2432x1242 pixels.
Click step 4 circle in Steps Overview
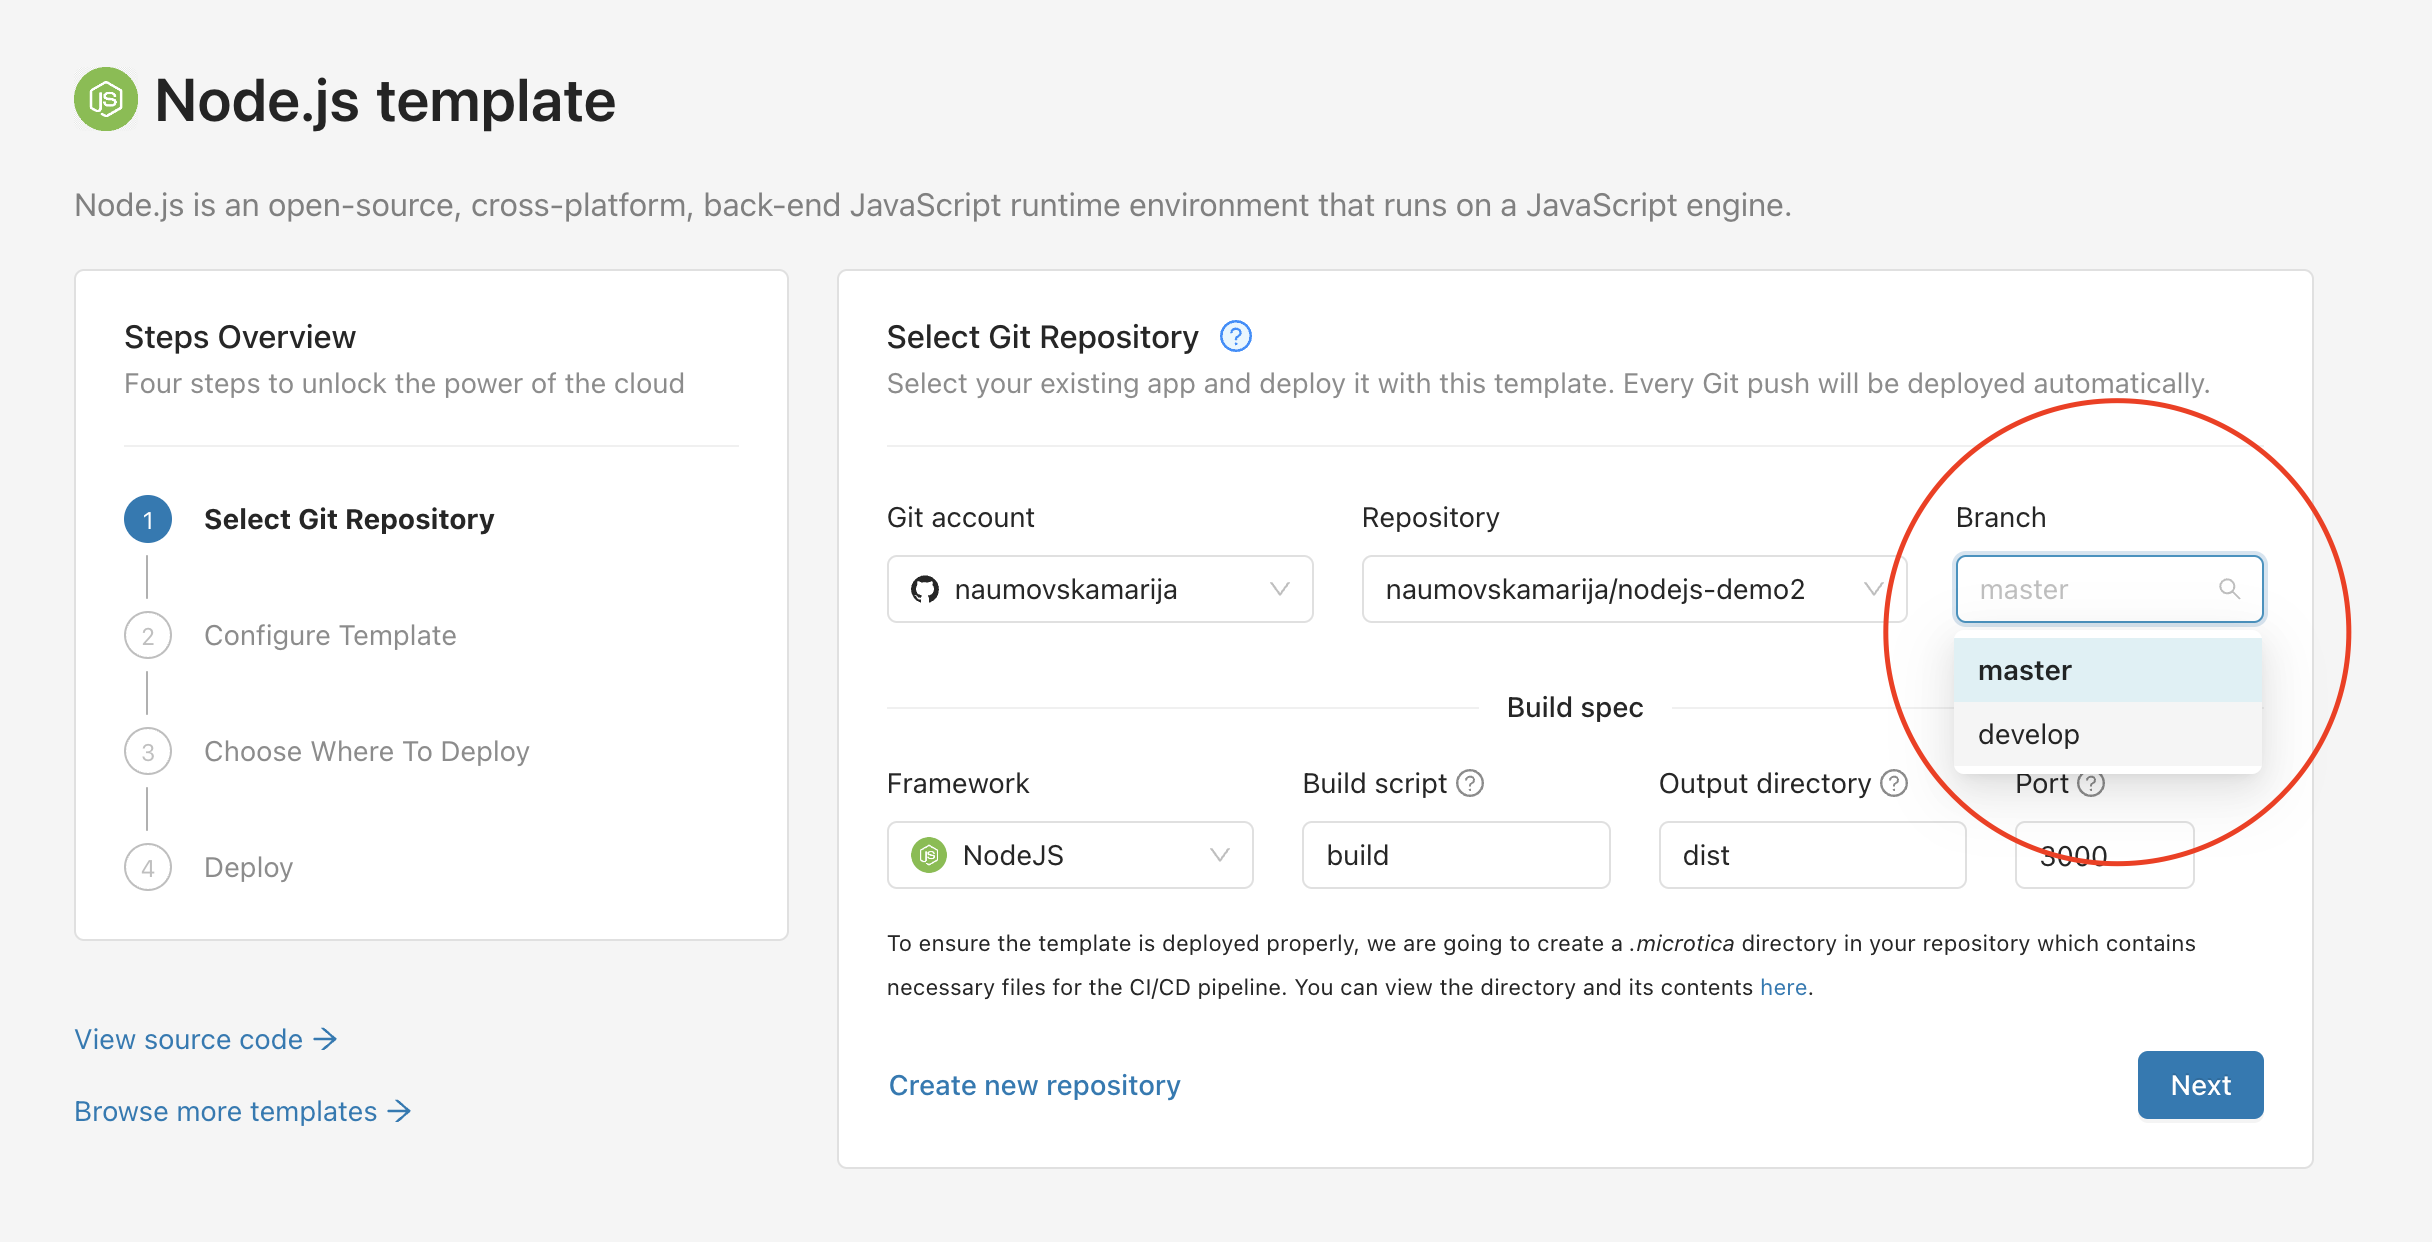[x=148, y=867]
